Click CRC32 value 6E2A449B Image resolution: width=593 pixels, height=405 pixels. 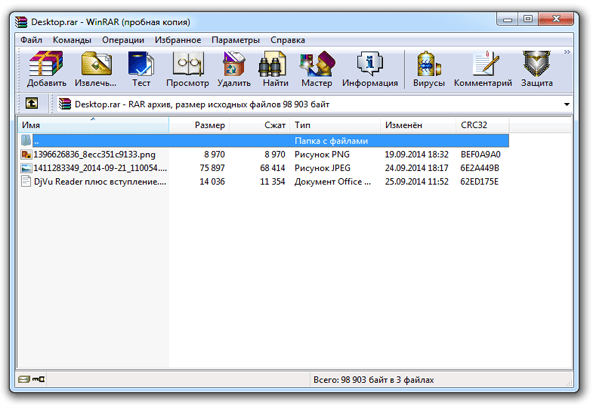480,168
